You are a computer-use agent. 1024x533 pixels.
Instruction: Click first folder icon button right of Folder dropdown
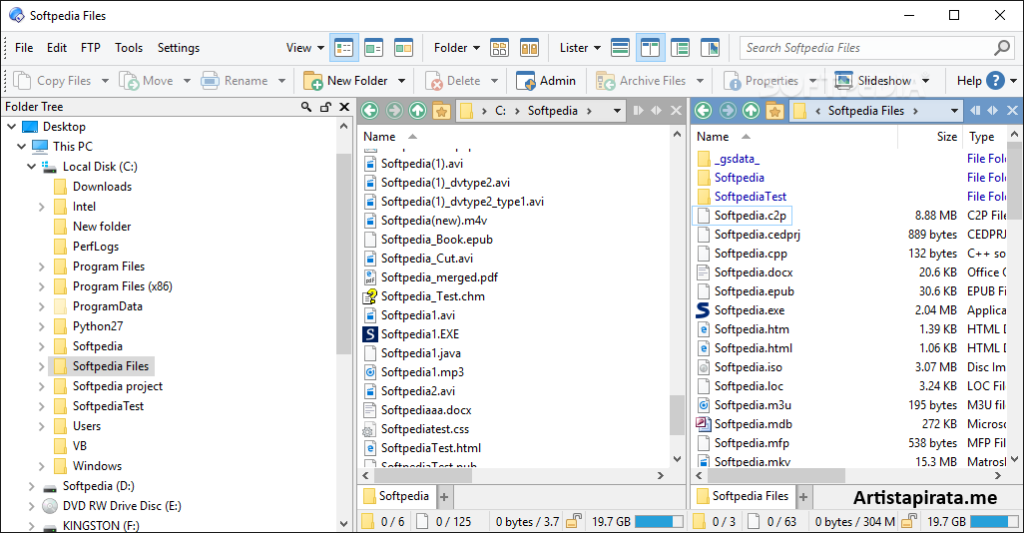click(500, 48)
